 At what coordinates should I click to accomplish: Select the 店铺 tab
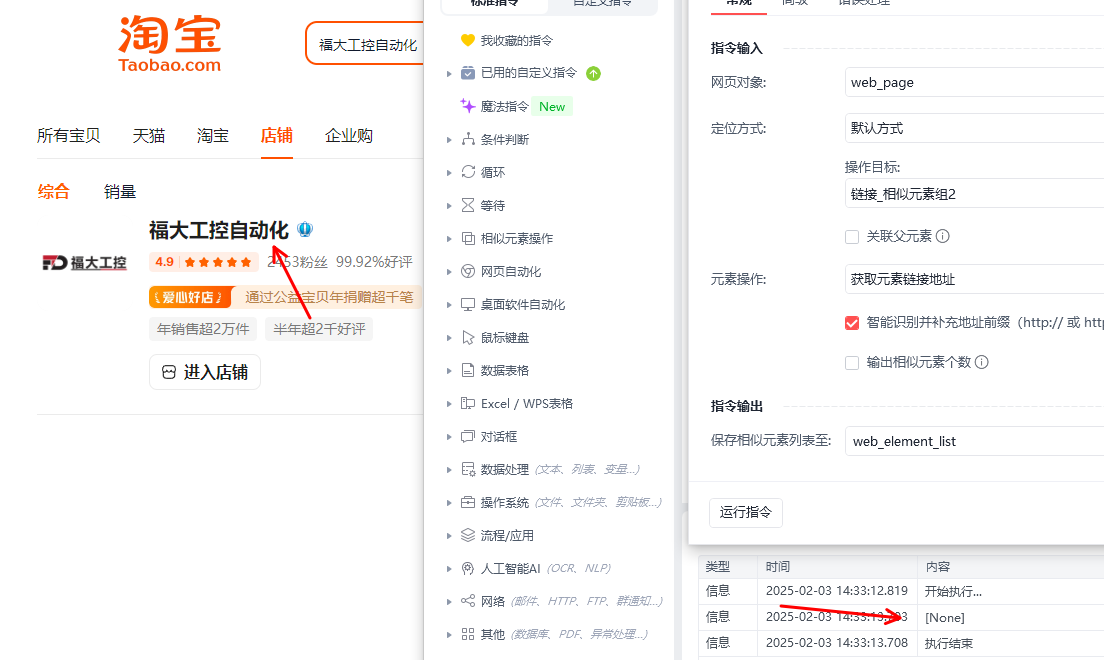point(277,135)
